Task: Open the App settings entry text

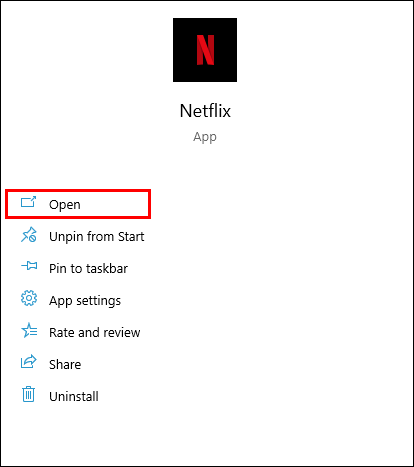Action: [85, 301]
